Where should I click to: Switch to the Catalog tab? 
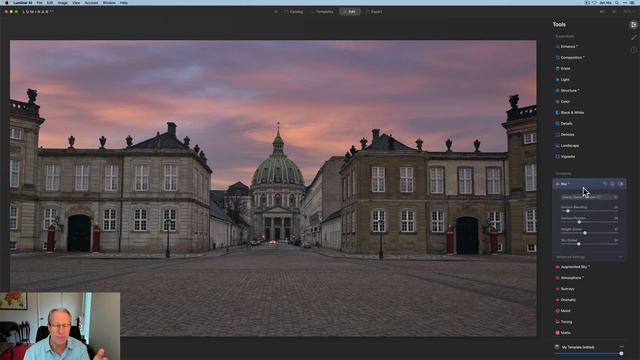click(x=293, y=12)
